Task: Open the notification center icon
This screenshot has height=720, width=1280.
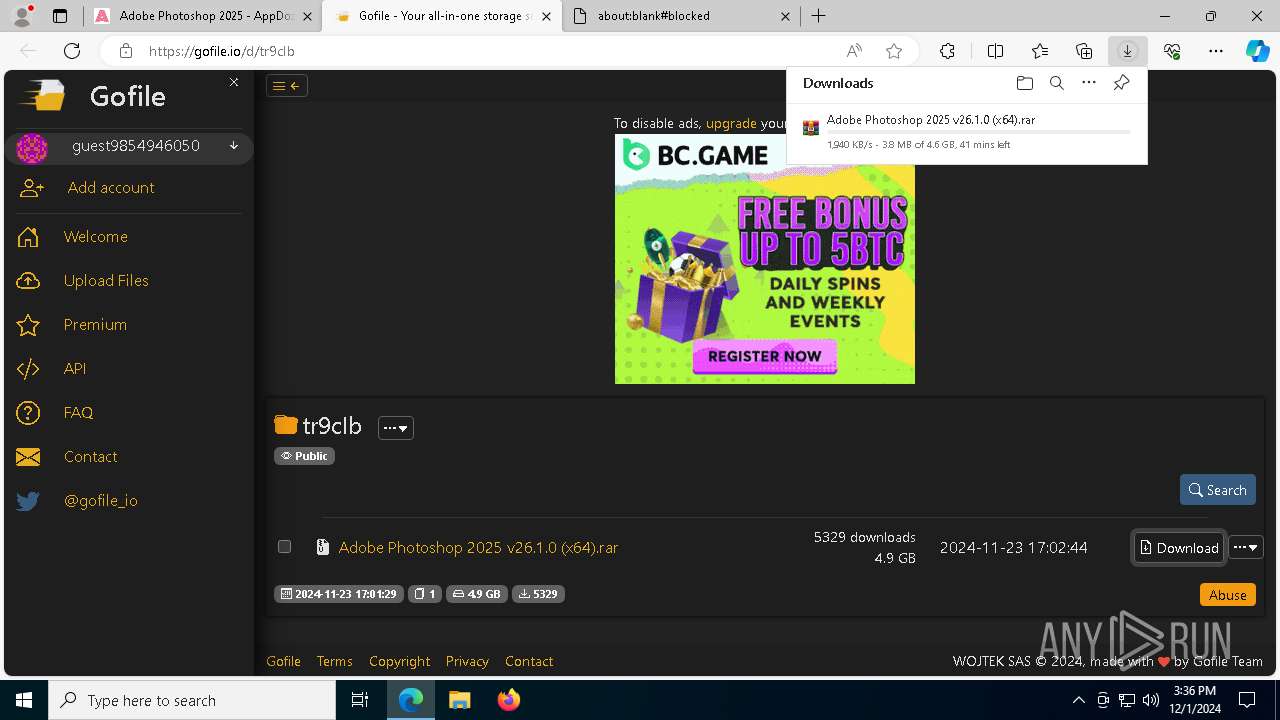Action: click(1247, 700)
